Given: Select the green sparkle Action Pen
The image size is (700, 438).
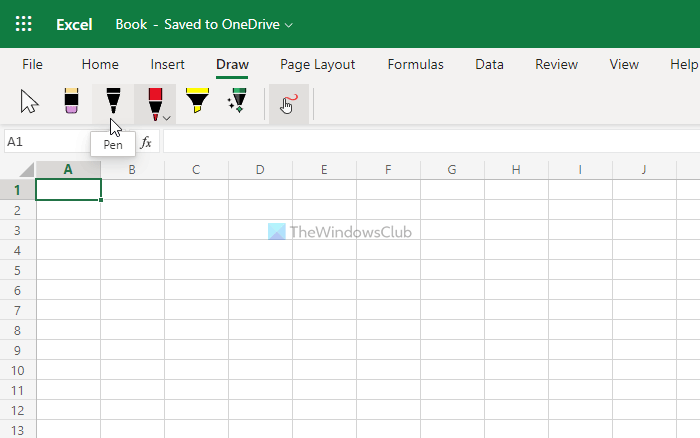Looking at the screenshot, I should point(238,100).
